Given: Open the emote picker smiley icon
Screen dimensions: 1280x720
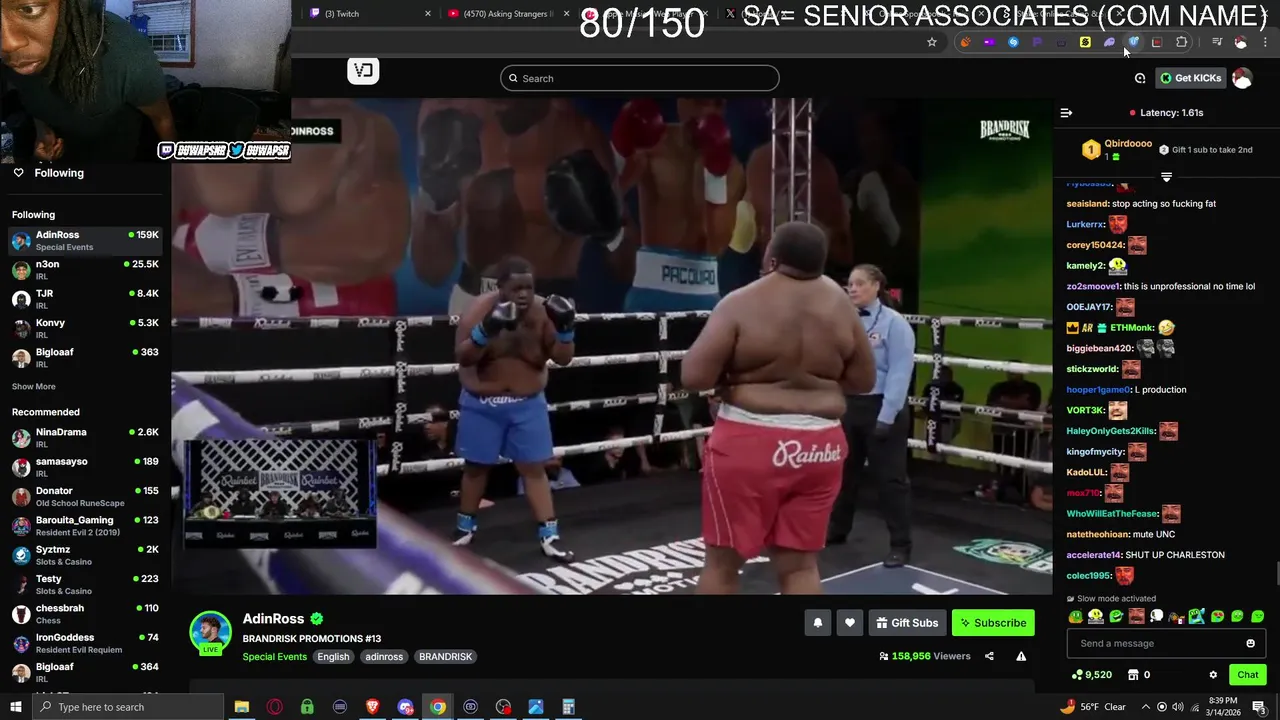Looking at the screenshot, I should pos(1250,643).
